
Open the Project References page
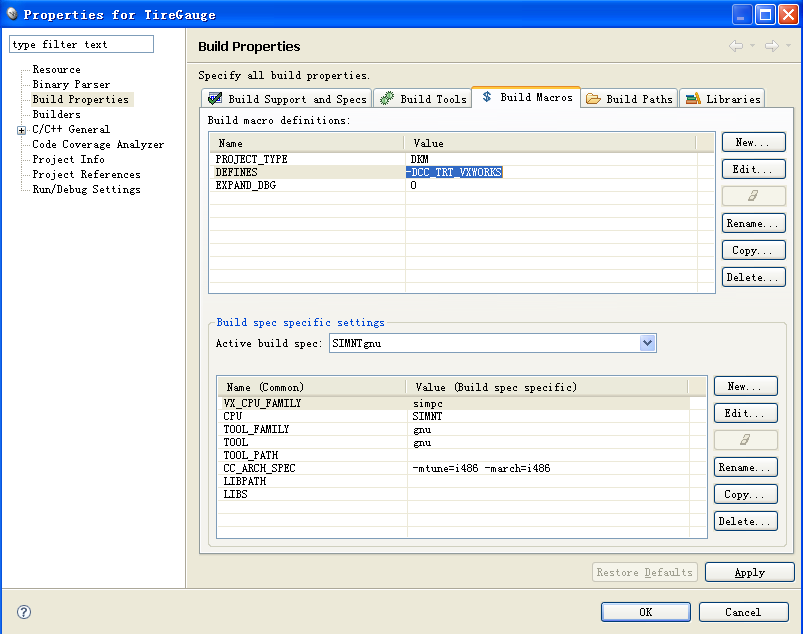coord(86,174)
